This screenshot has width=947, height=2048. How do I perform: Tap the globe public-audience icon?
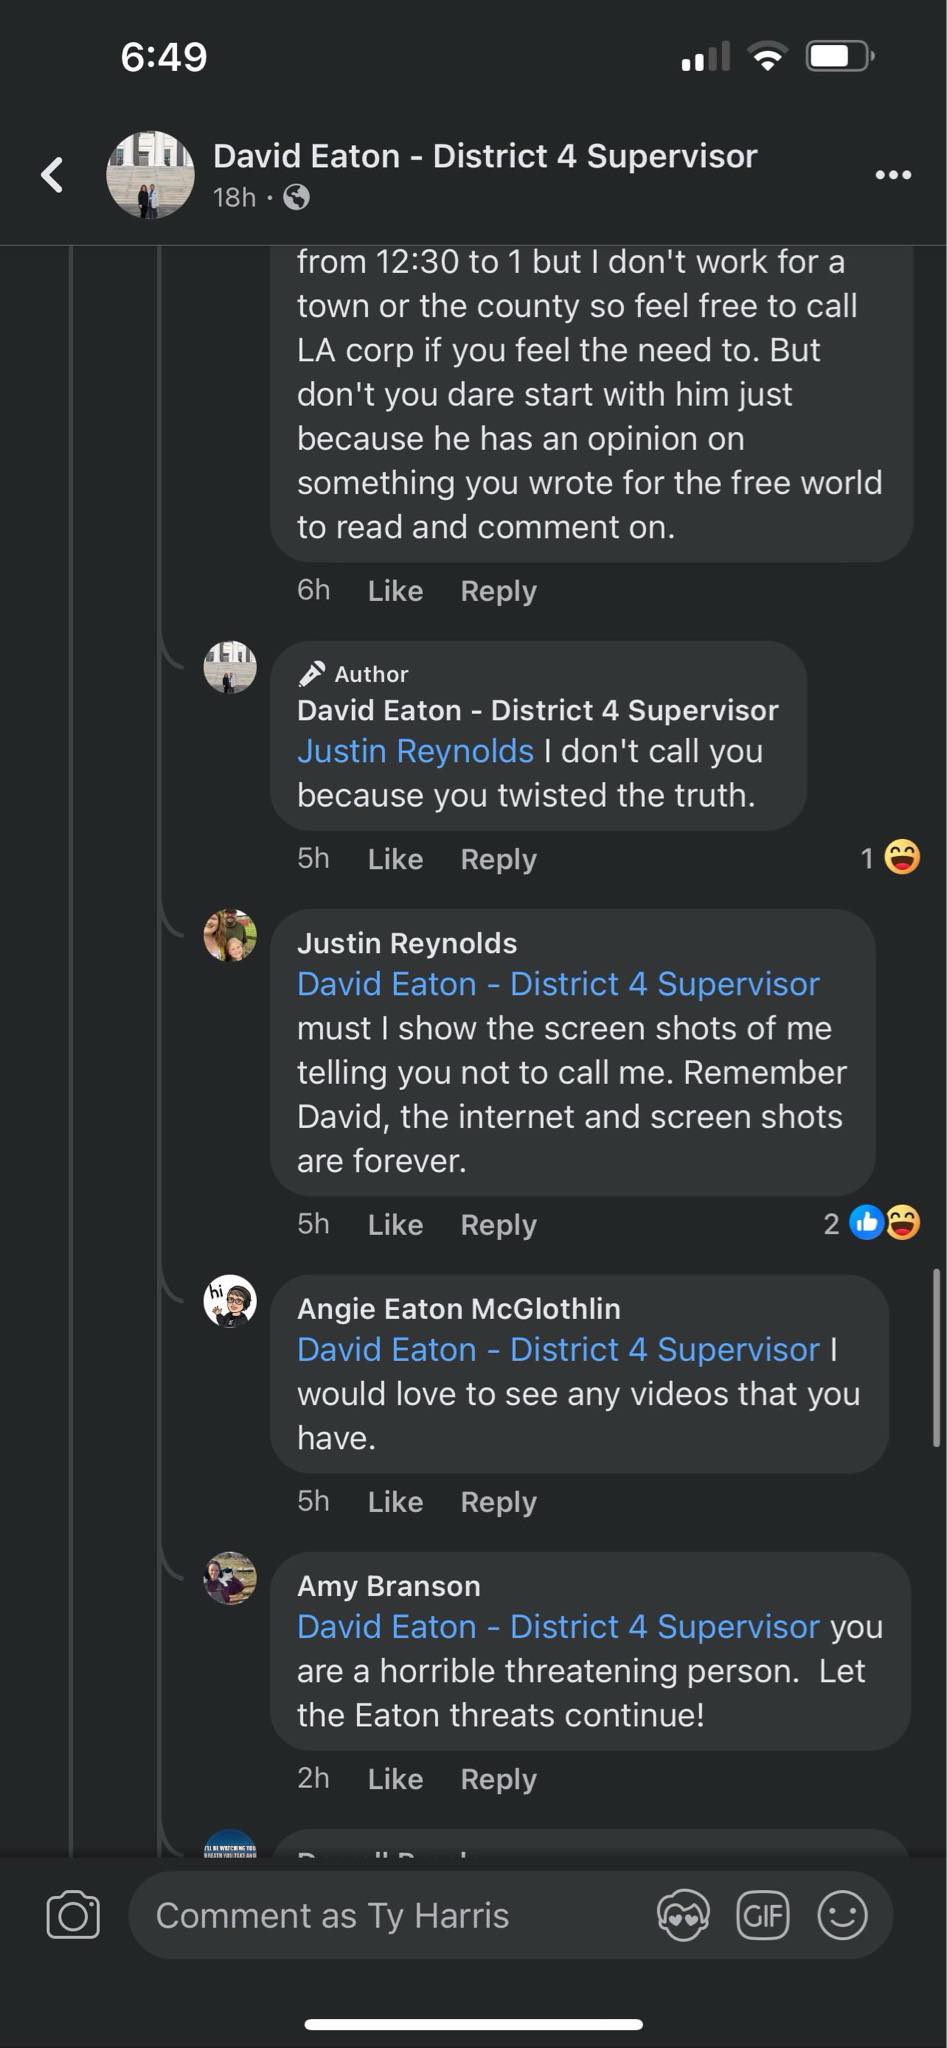(296, 198)
